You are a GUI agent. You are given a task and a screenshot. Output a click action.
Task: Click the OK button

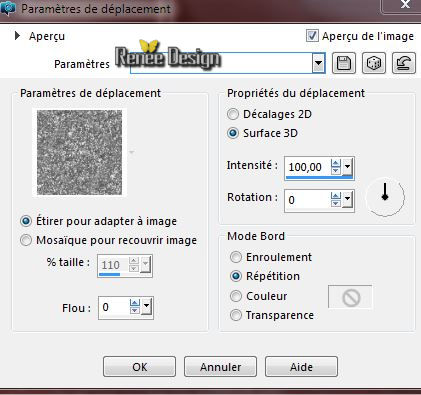coord(139,367)
